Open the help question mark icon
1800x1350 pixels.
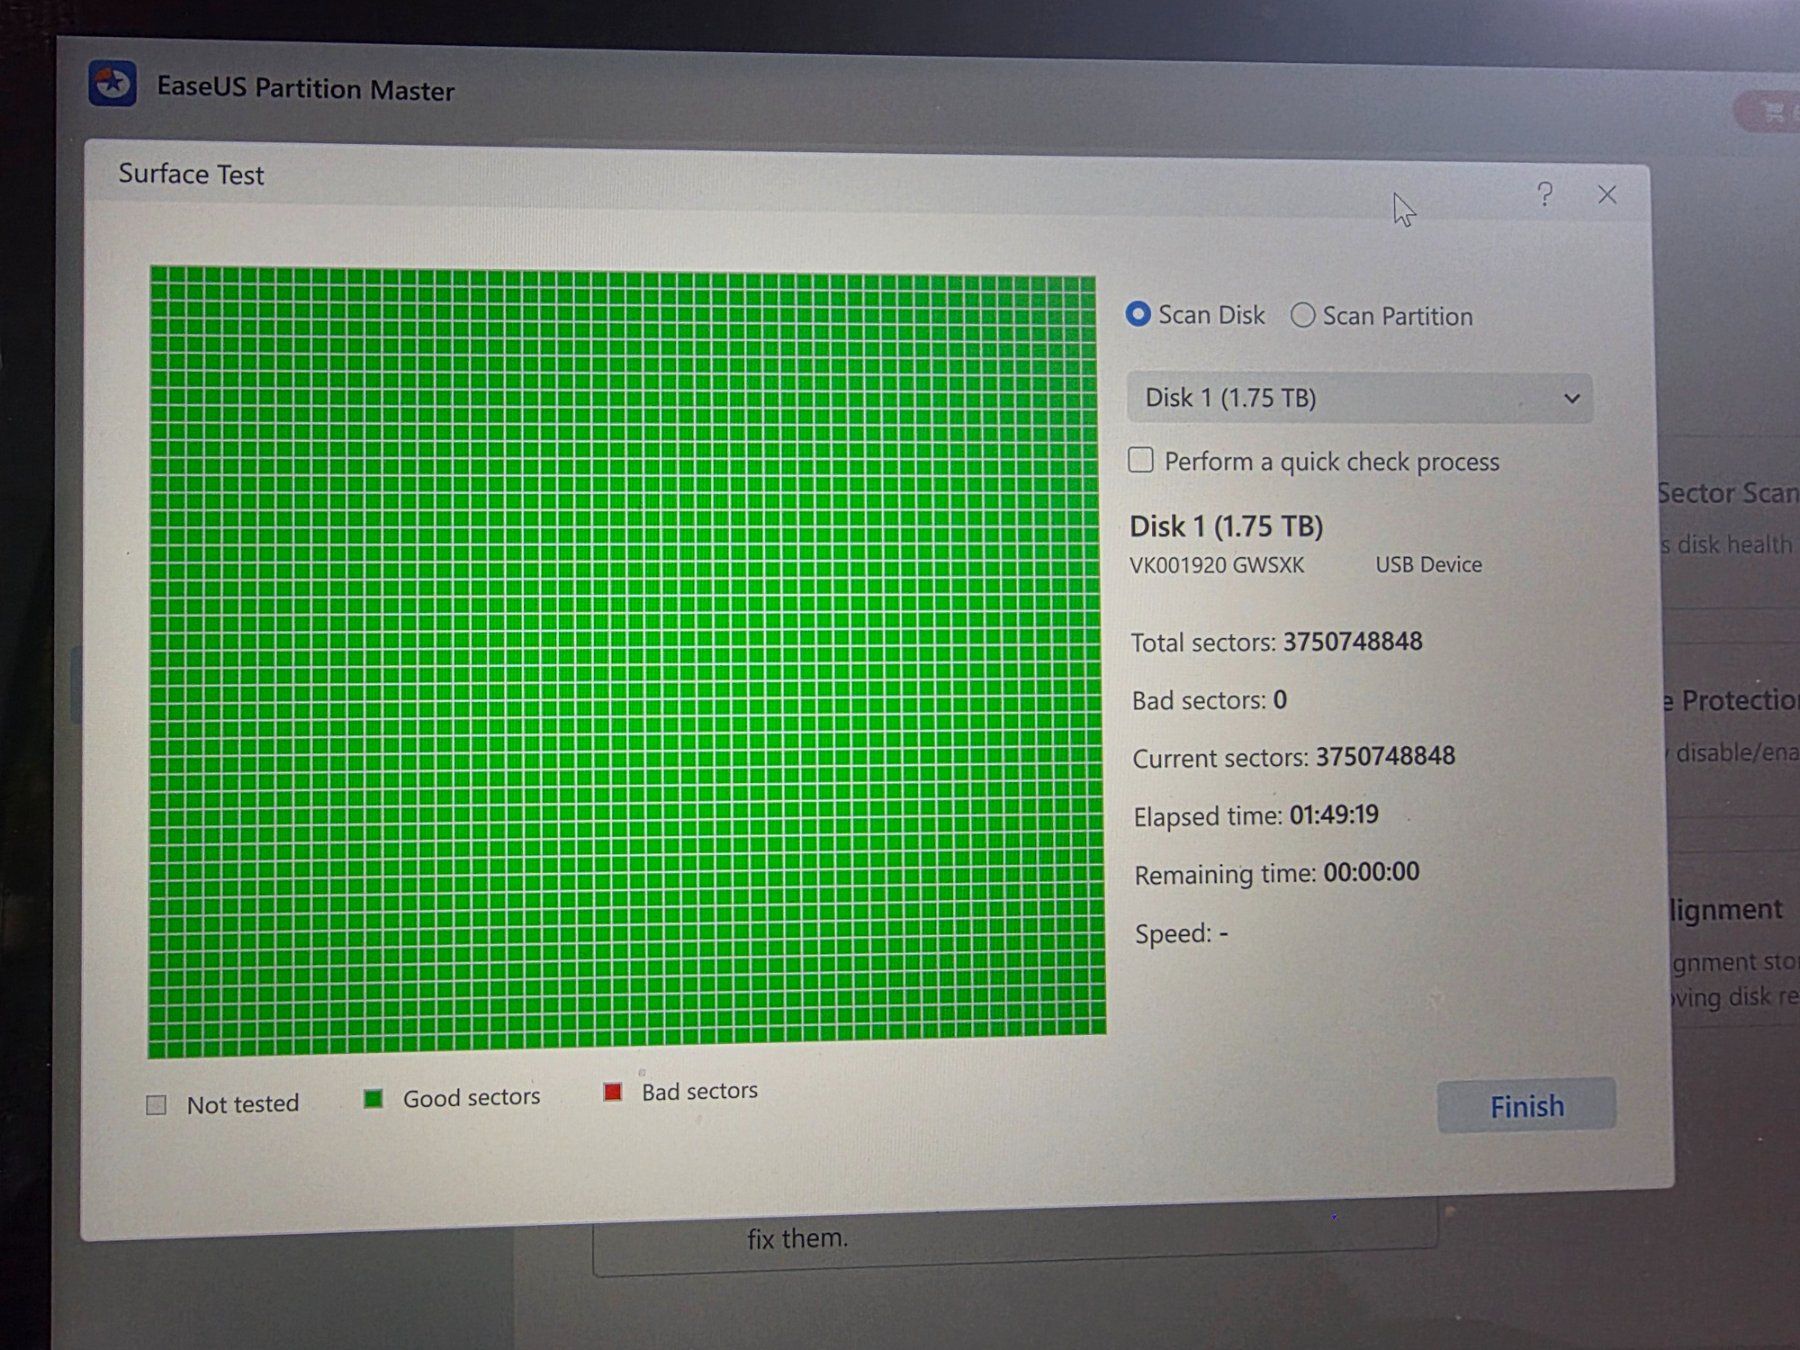[x=1545, y=193]
